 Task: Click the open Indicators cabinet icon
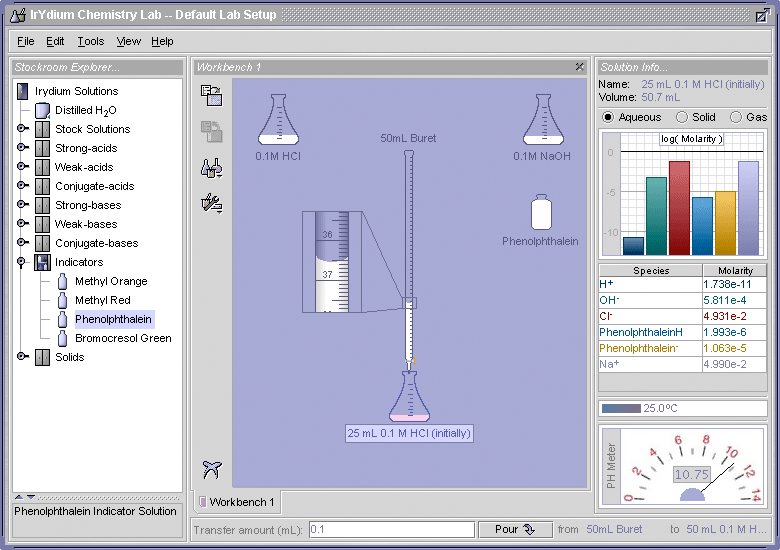pyautogui.click(x=42, y=263)
